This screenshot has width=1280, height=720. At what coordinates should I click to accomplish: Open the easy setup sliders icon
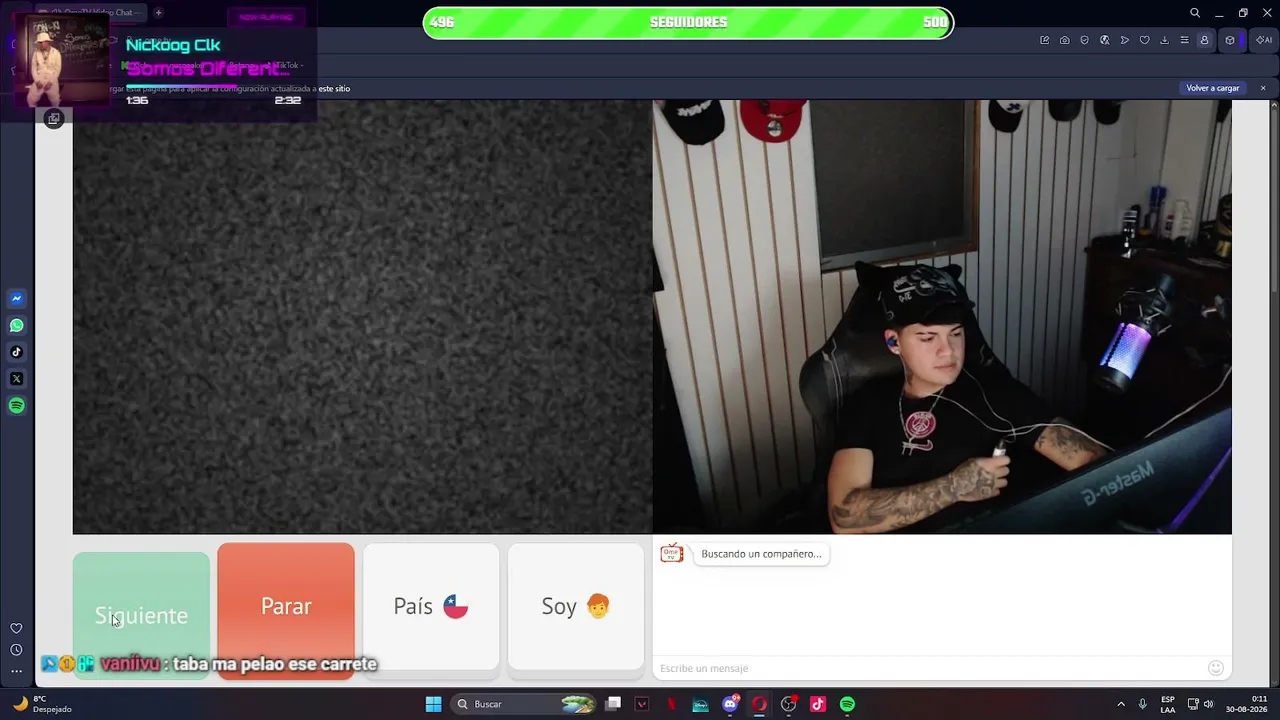(x=1185, y=40)
